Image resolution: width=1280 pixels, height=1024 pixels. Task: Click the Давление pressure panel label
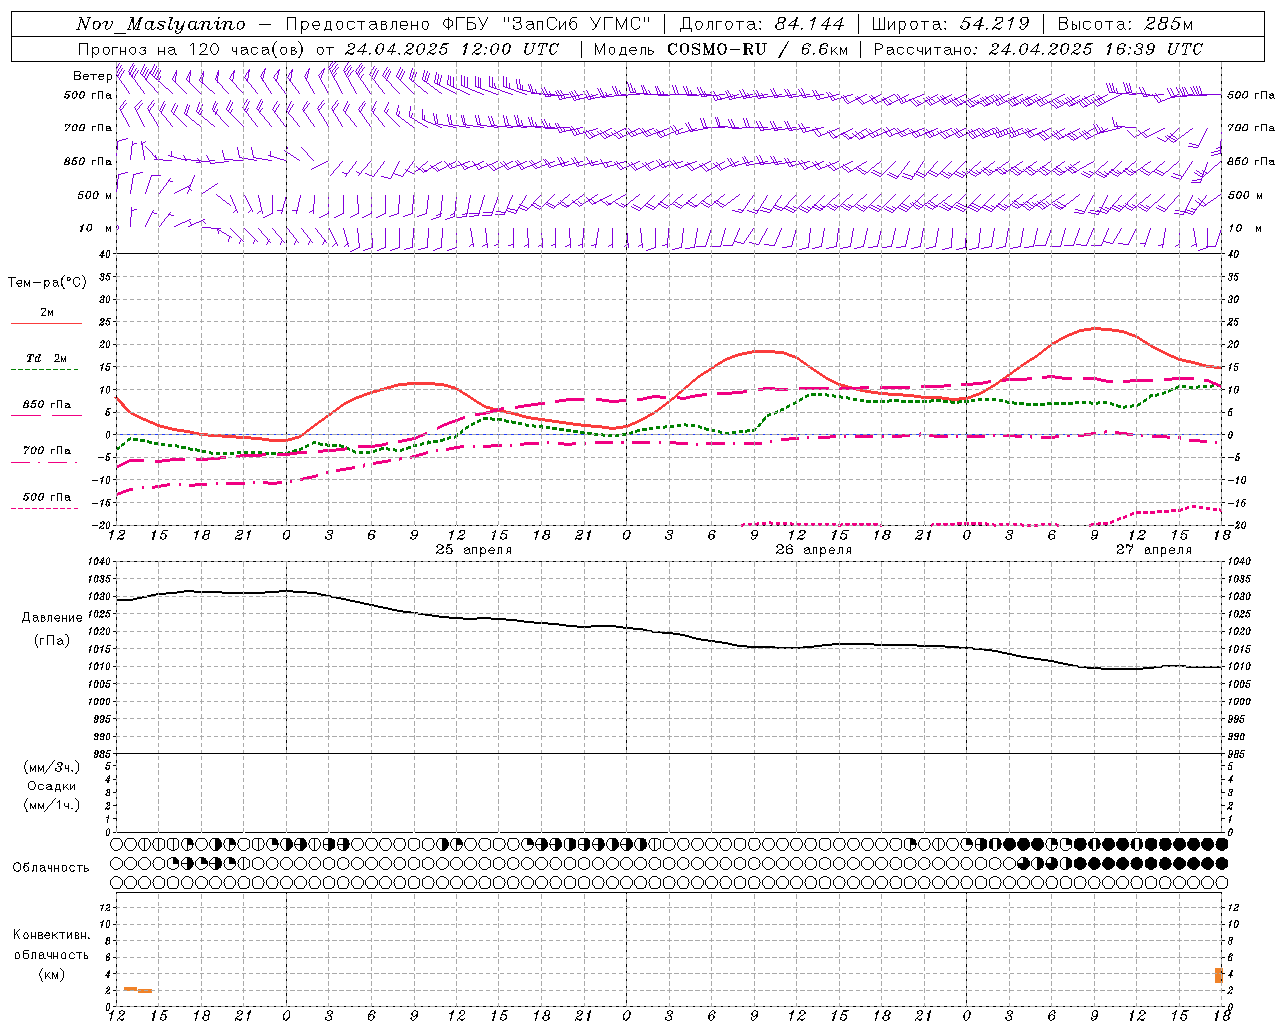[52, 618]
